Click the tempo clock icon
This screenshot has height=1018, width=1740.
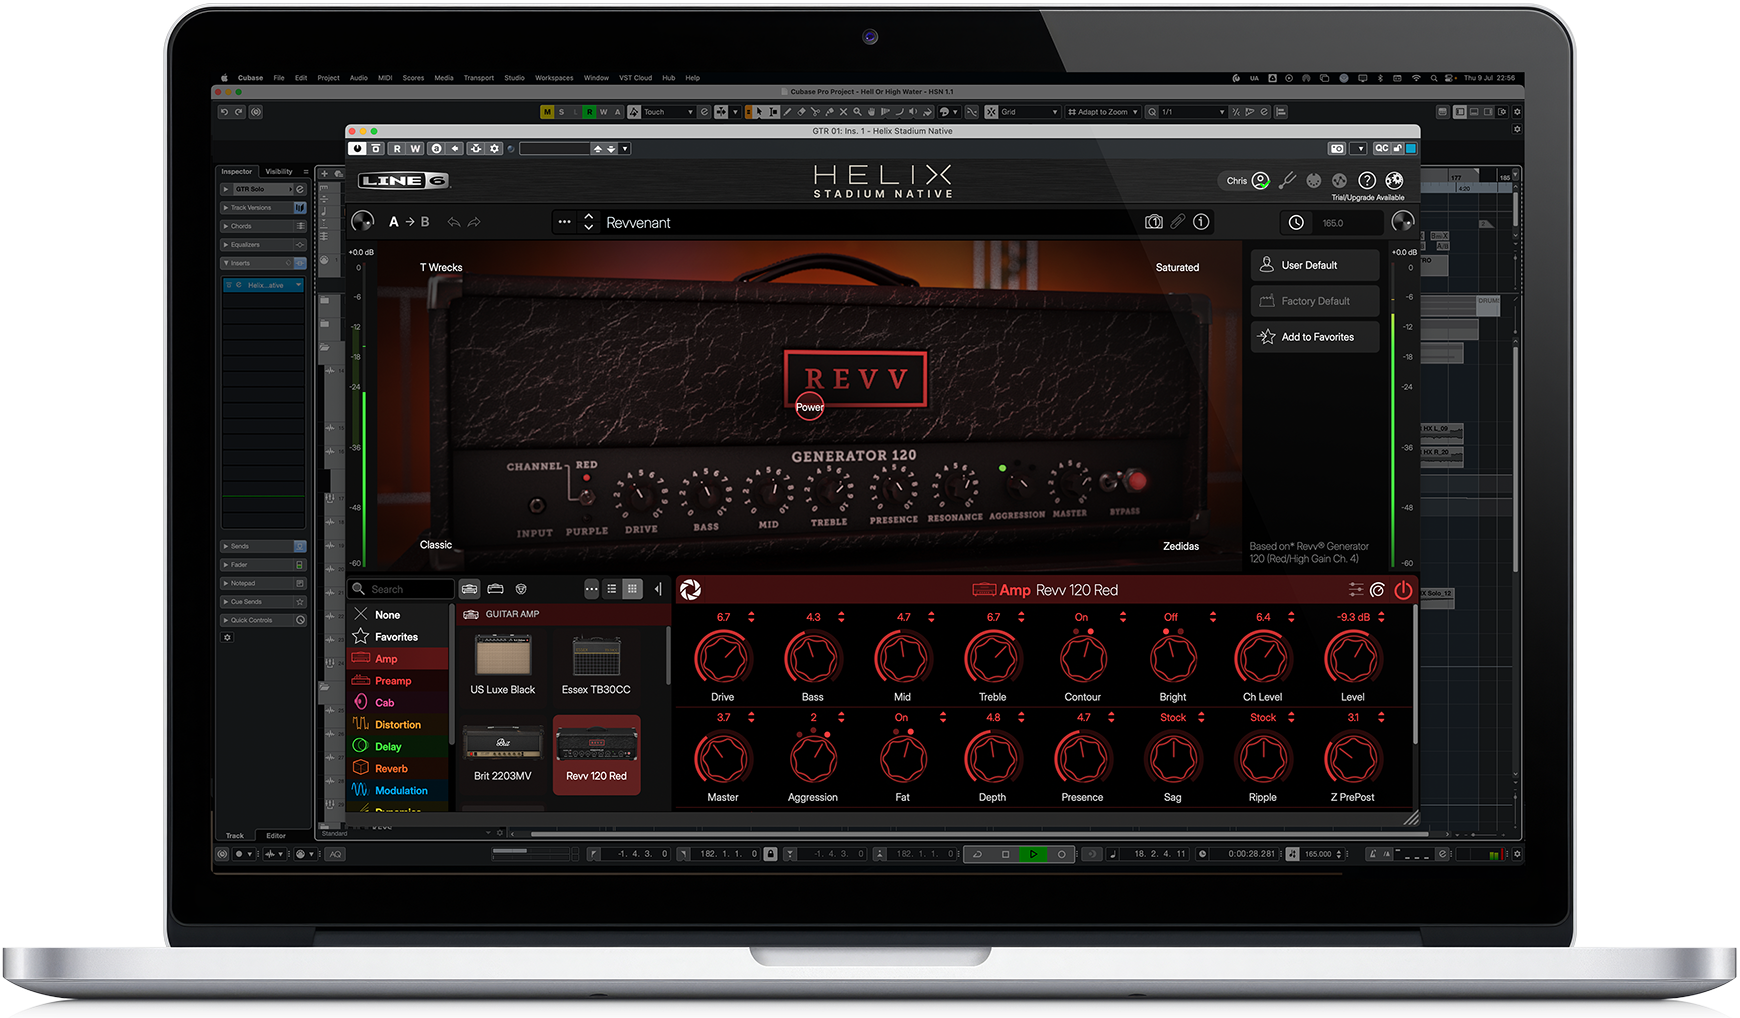coord(1296,223)
